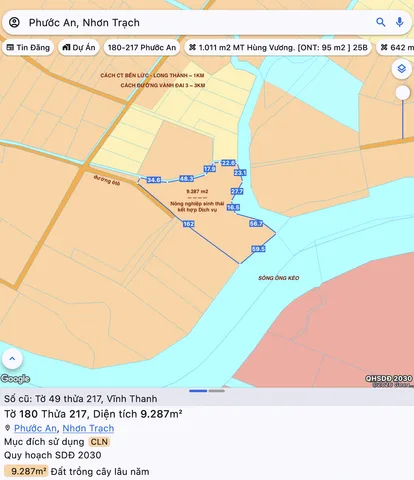Click the '23.1' boundary length label

click(240, 173)
